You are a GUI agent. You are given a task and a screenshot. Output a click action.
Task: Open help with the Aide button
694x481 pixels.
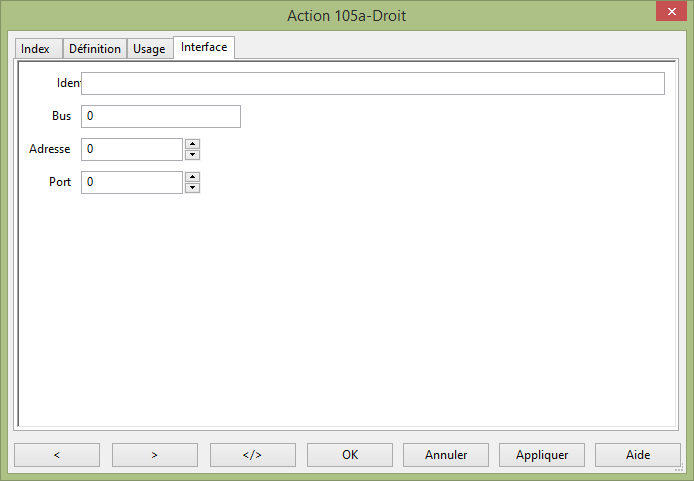pos(638,454)
